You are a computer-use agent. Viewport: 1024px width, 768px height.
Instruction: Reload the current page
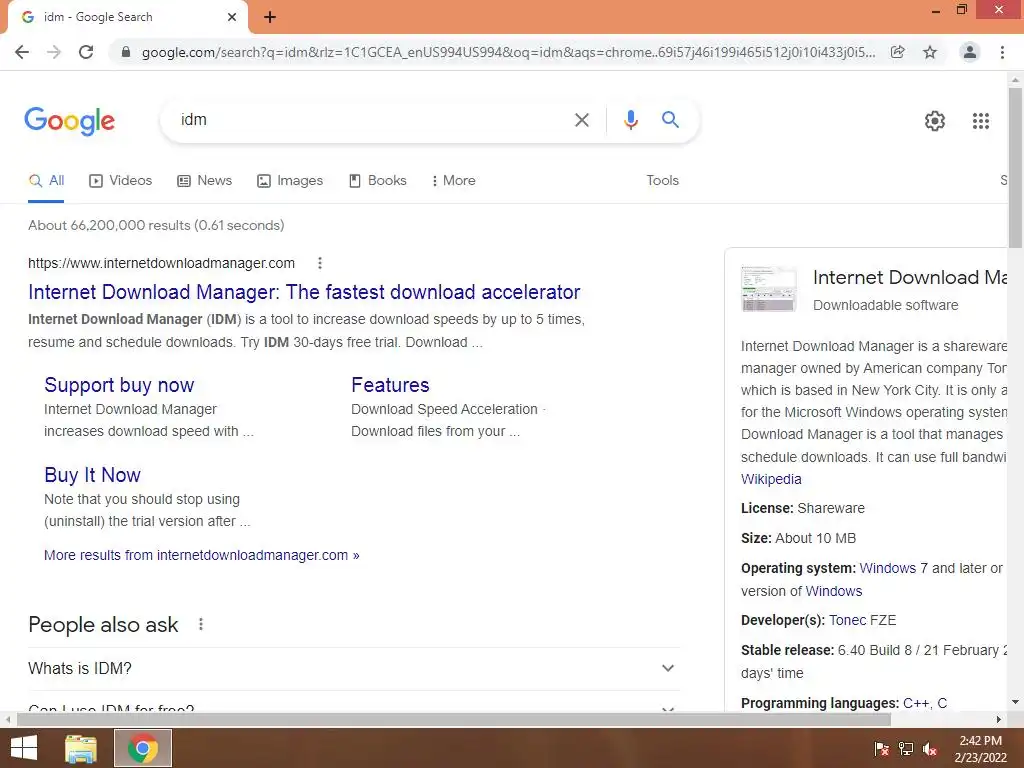(86, 52)
